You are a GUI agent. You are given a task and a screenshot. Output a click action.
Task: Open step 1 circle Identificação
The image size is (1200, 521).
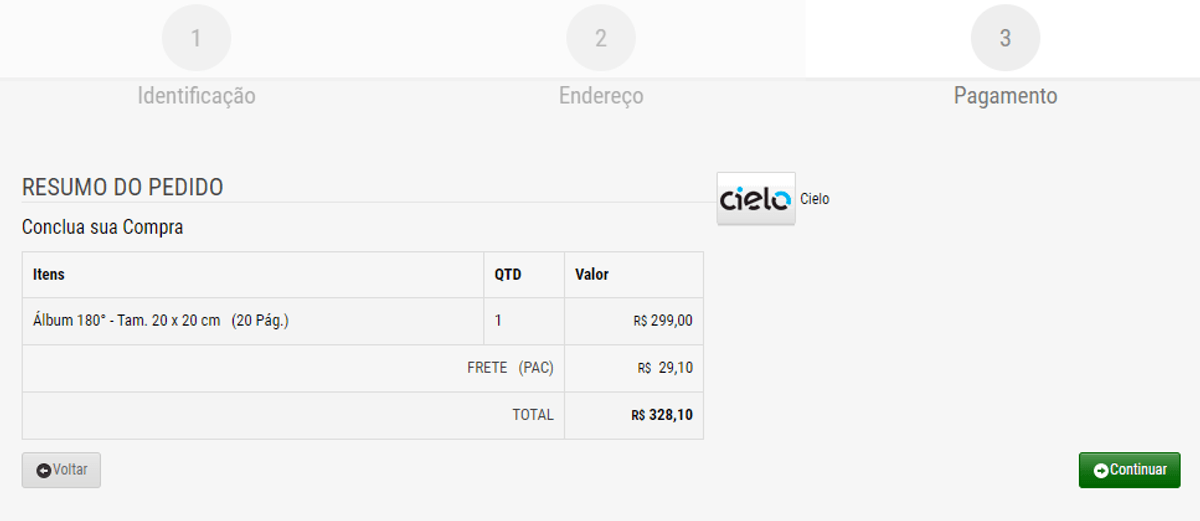(196, 38)
